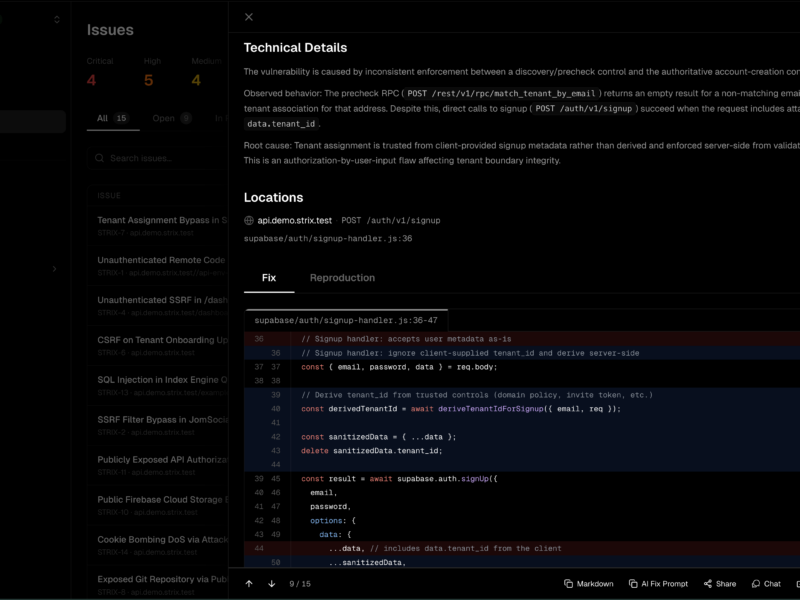Click the globe icon beside api.demo.strix.test

(x=250, y=220)
